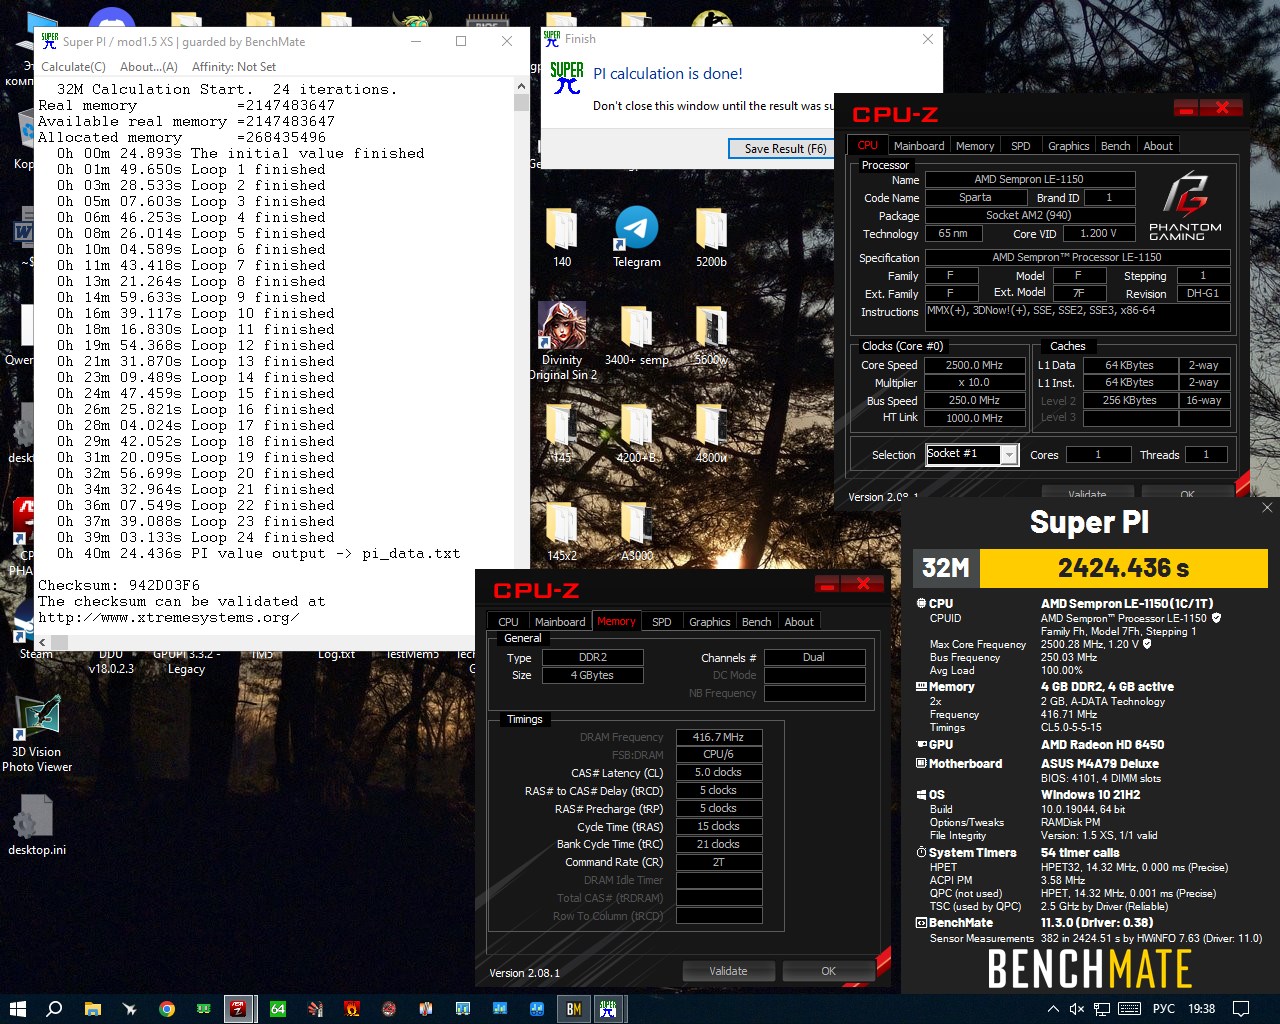Open the Divinity Original Sin 2 shortcut
Screen dimensions: 1280x1024
(x=562, y=340)
